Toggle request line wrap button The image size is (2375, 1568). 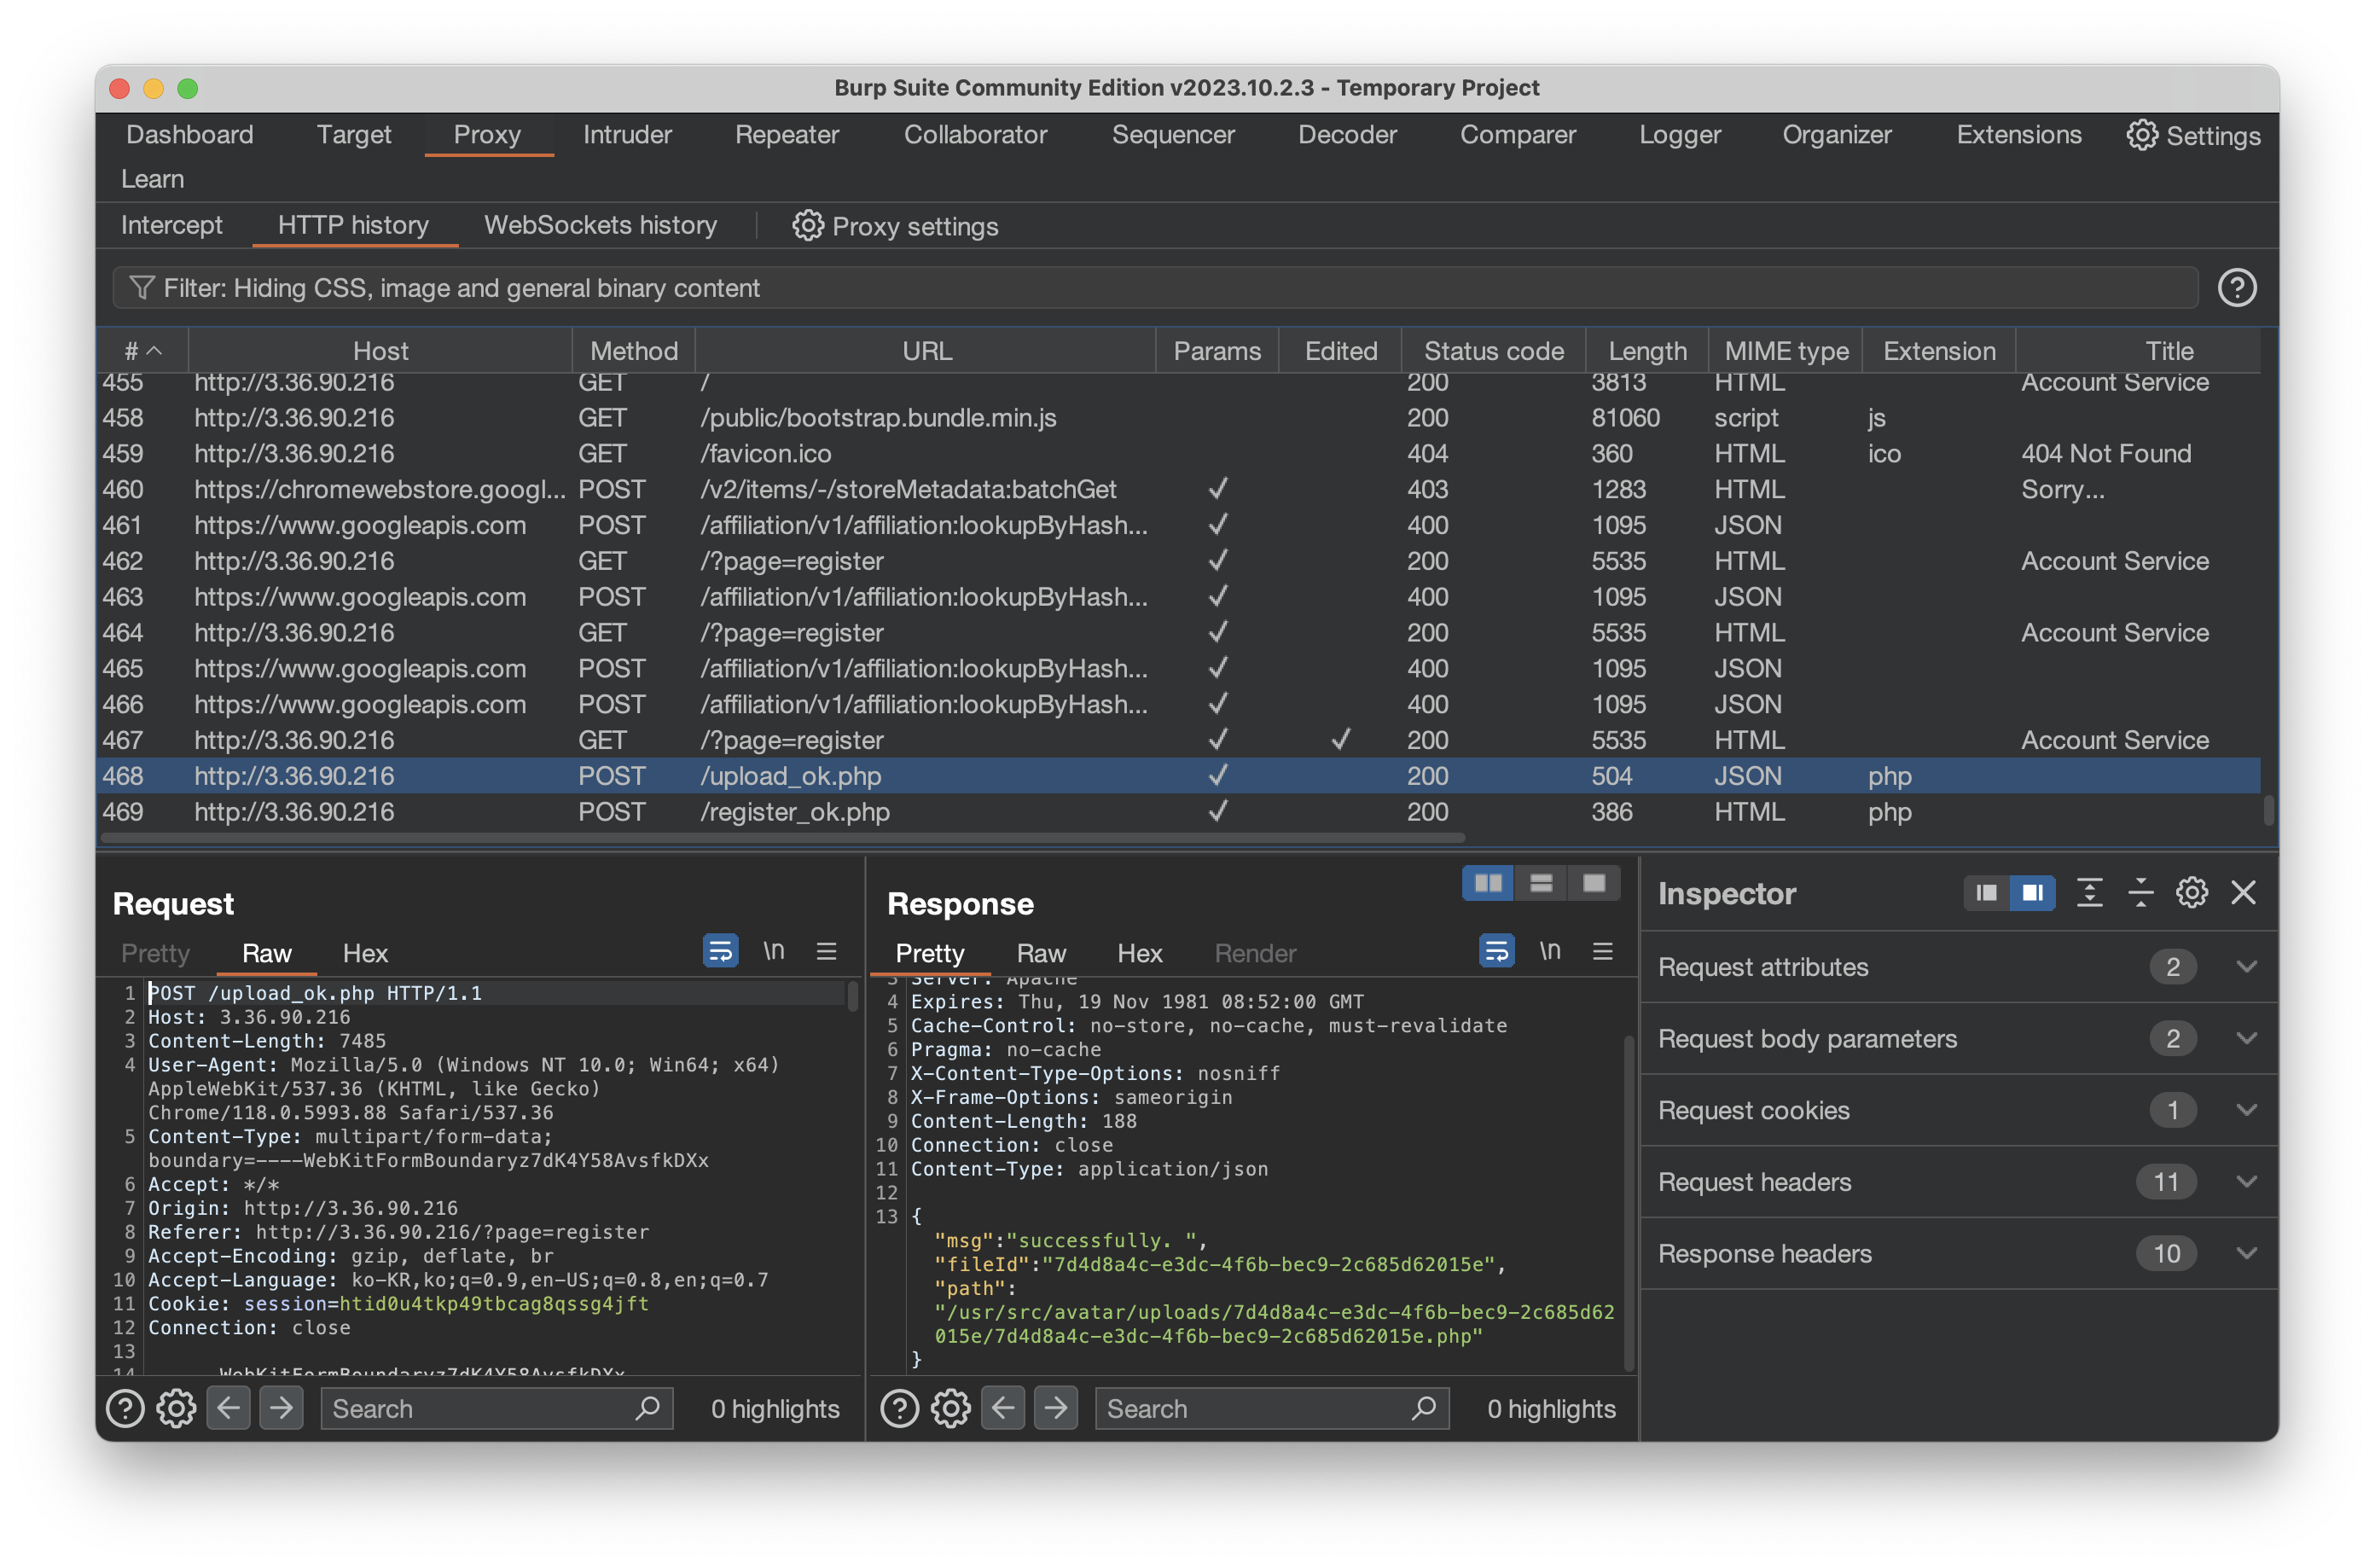(720, 952)
